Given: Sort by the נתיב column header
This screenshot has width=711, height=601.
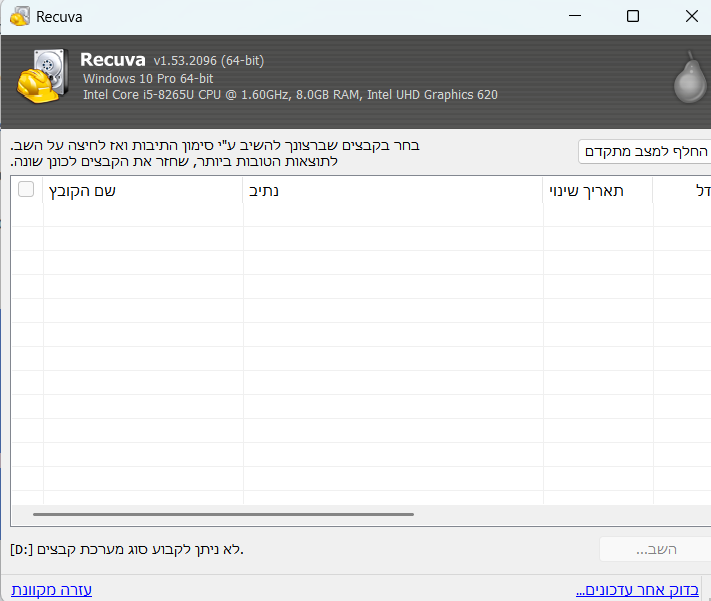Looking at the screenshot, I should tap(393, 190).
